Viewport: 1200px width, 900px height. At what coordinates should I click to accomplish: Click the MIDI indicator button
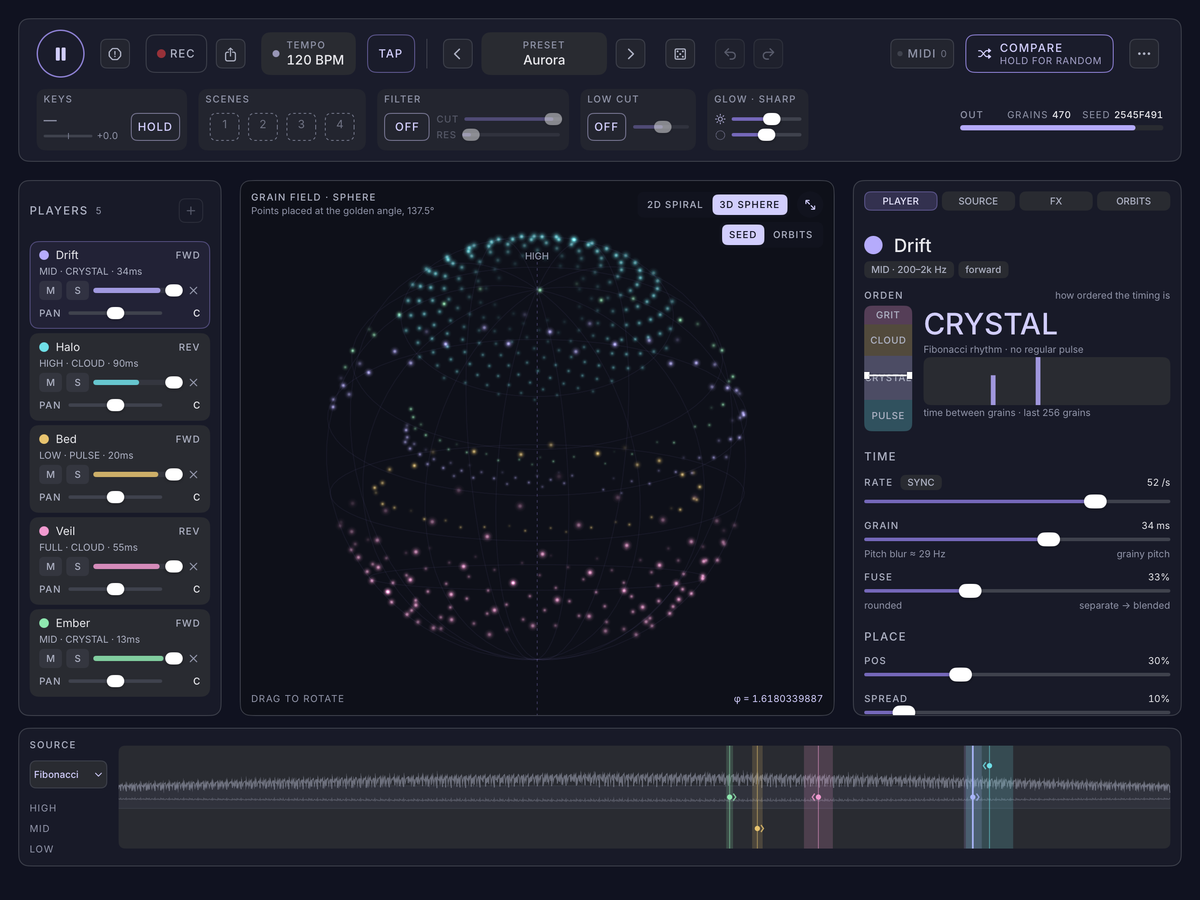[922, 54]
